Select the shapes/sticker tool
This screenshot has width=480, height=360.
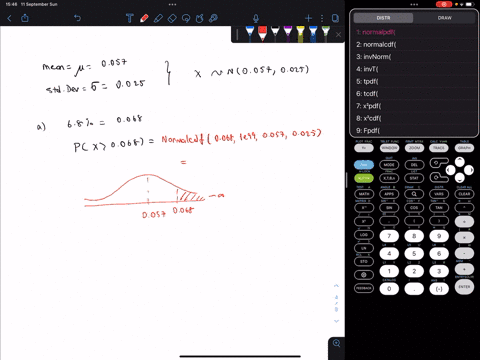pos(200,18)
